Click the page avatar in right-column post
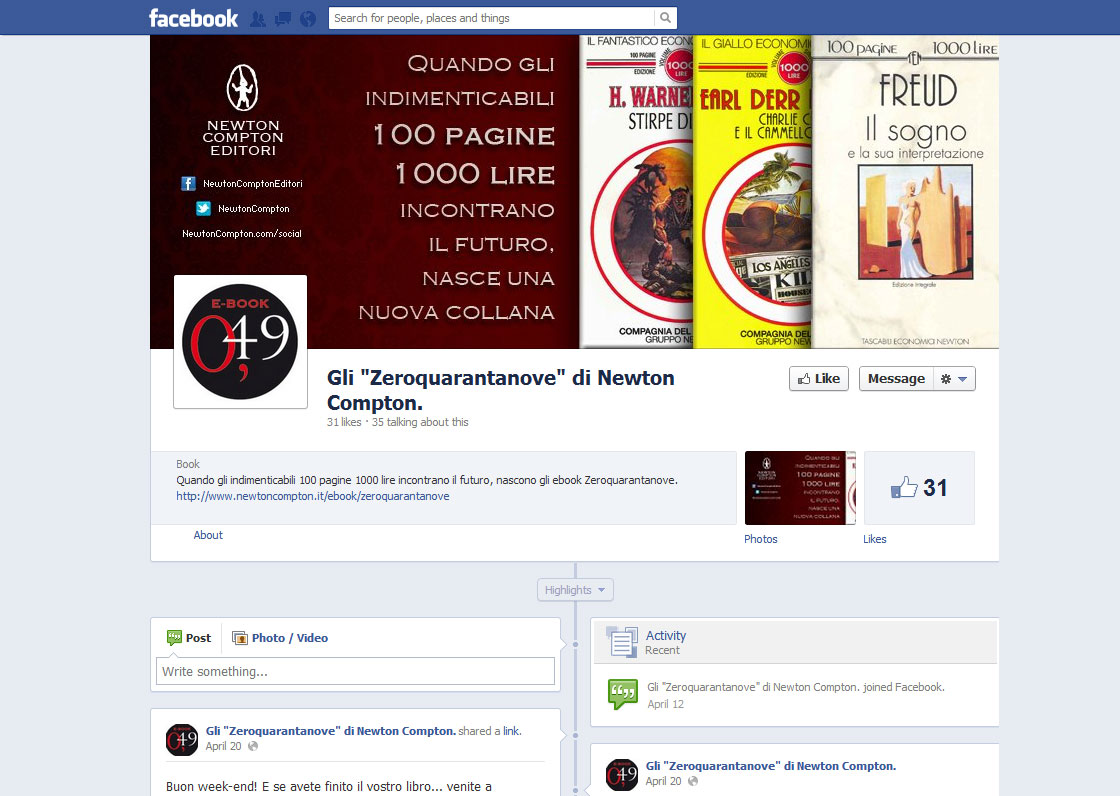Viewport: 1120px width, 796px height. point(622,775)
